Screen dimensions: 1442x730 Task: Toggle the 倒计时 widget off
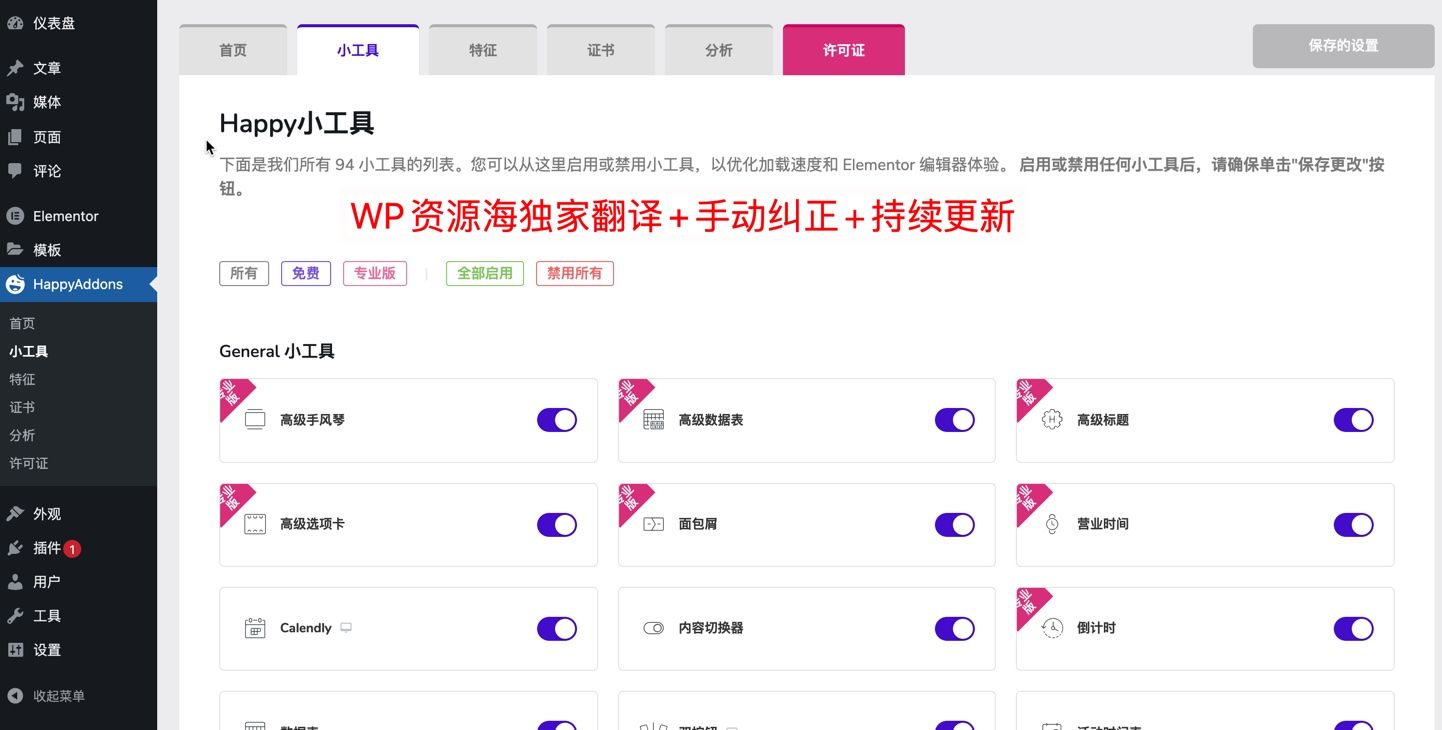pyautogui.click(x=1354, y=628)
